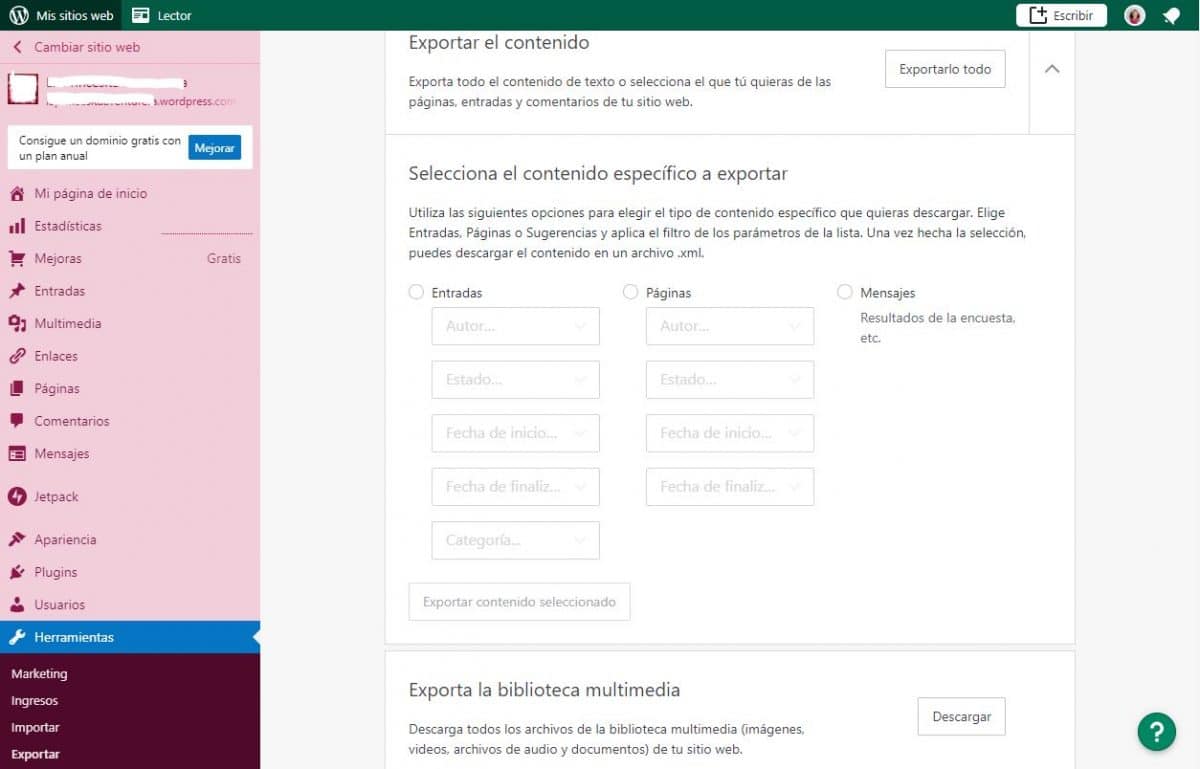Click Exportar contenido seleccionado button
Screen dimensions: 1200x769
519,602
